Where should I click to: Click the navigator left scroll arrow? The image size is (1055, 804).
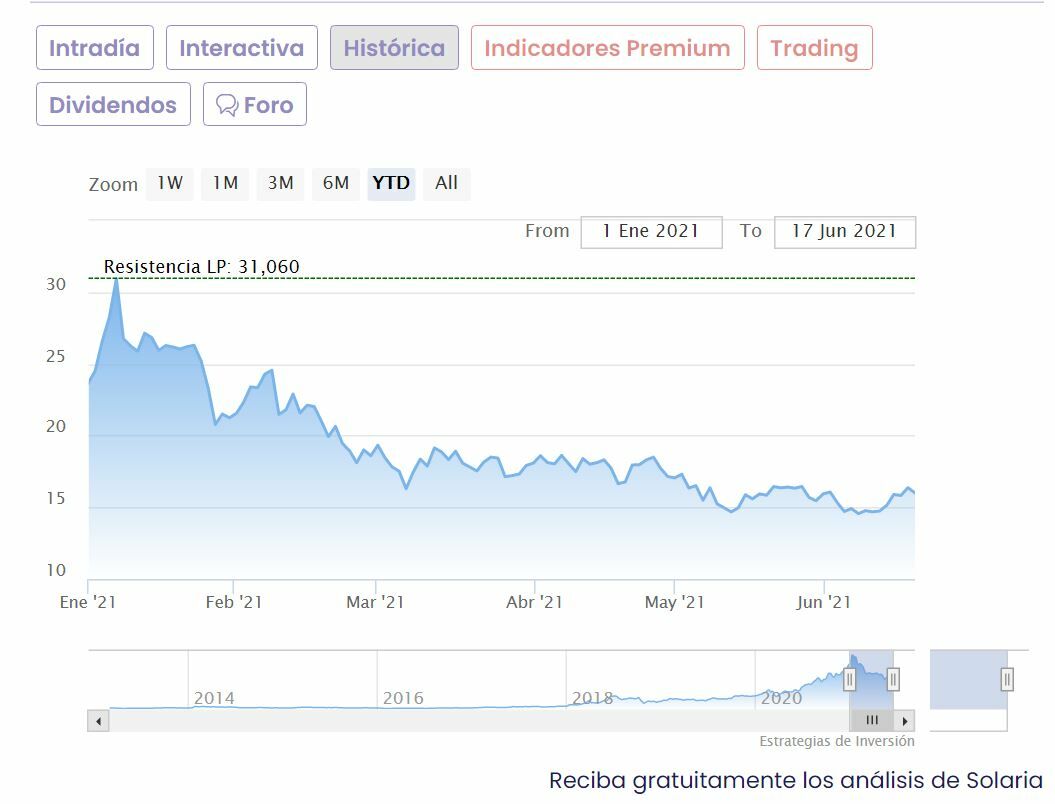pyautogui.click(x=98, y=720)
